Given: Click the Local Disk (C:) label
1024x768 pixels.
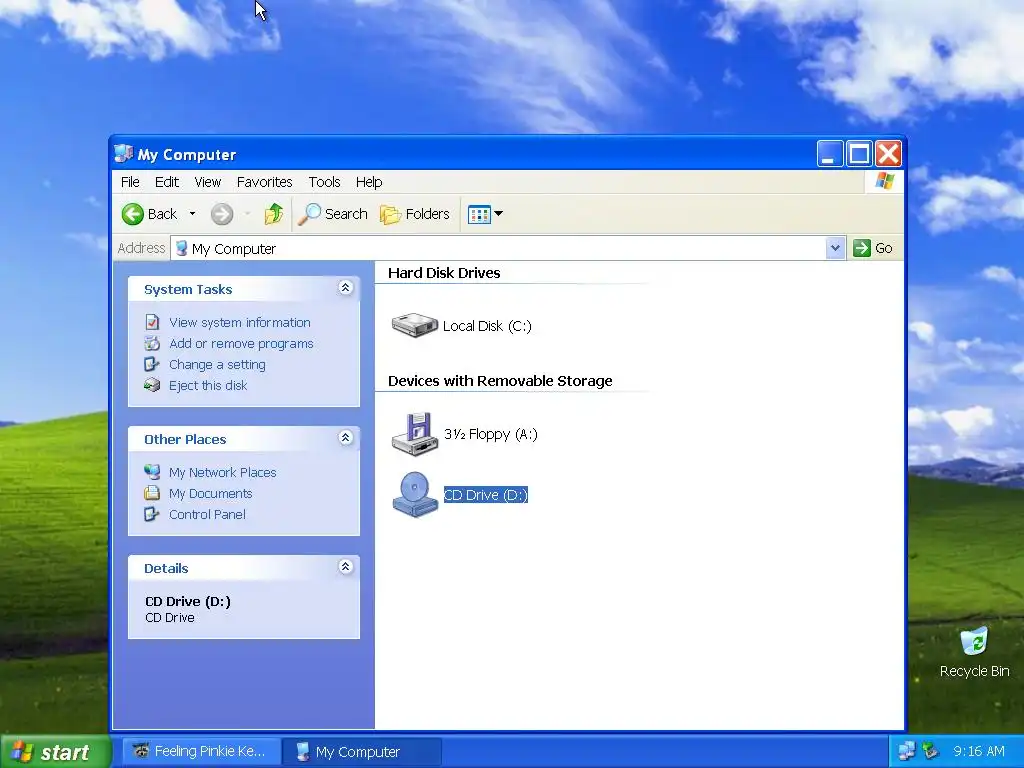Looking at the screenshot, I should pyautogui.click(x=487, y=326).
